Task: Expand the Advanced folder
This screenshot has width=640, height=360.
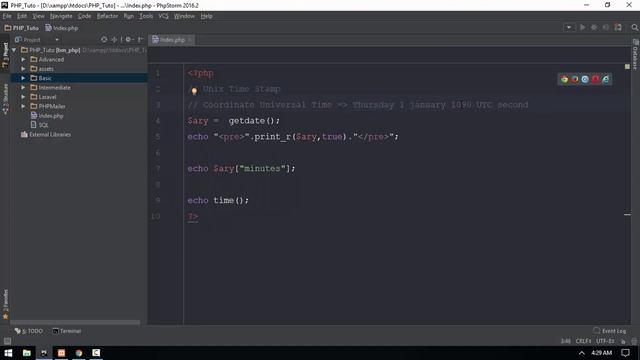Action: [23, 60]
